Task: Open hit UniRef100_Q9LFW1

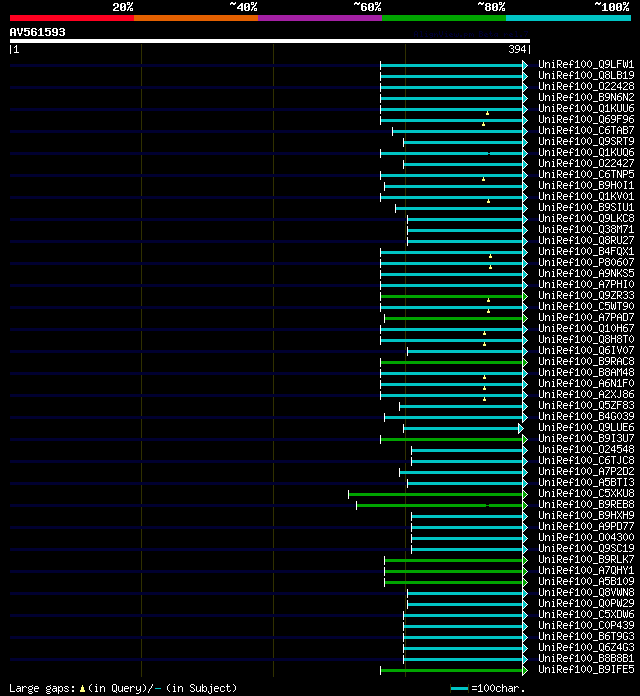Action: pyautogui.click(x=586, y=65)
